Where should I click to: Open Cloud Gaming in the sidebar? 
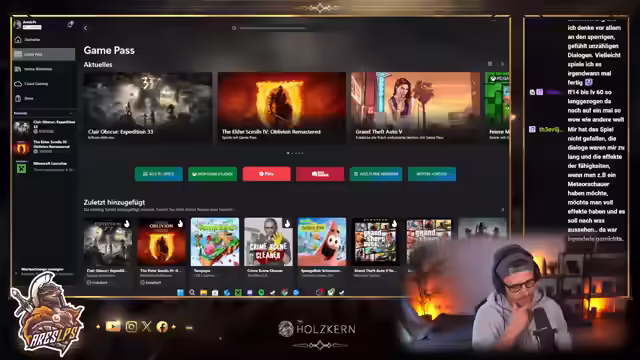point(44,84)
